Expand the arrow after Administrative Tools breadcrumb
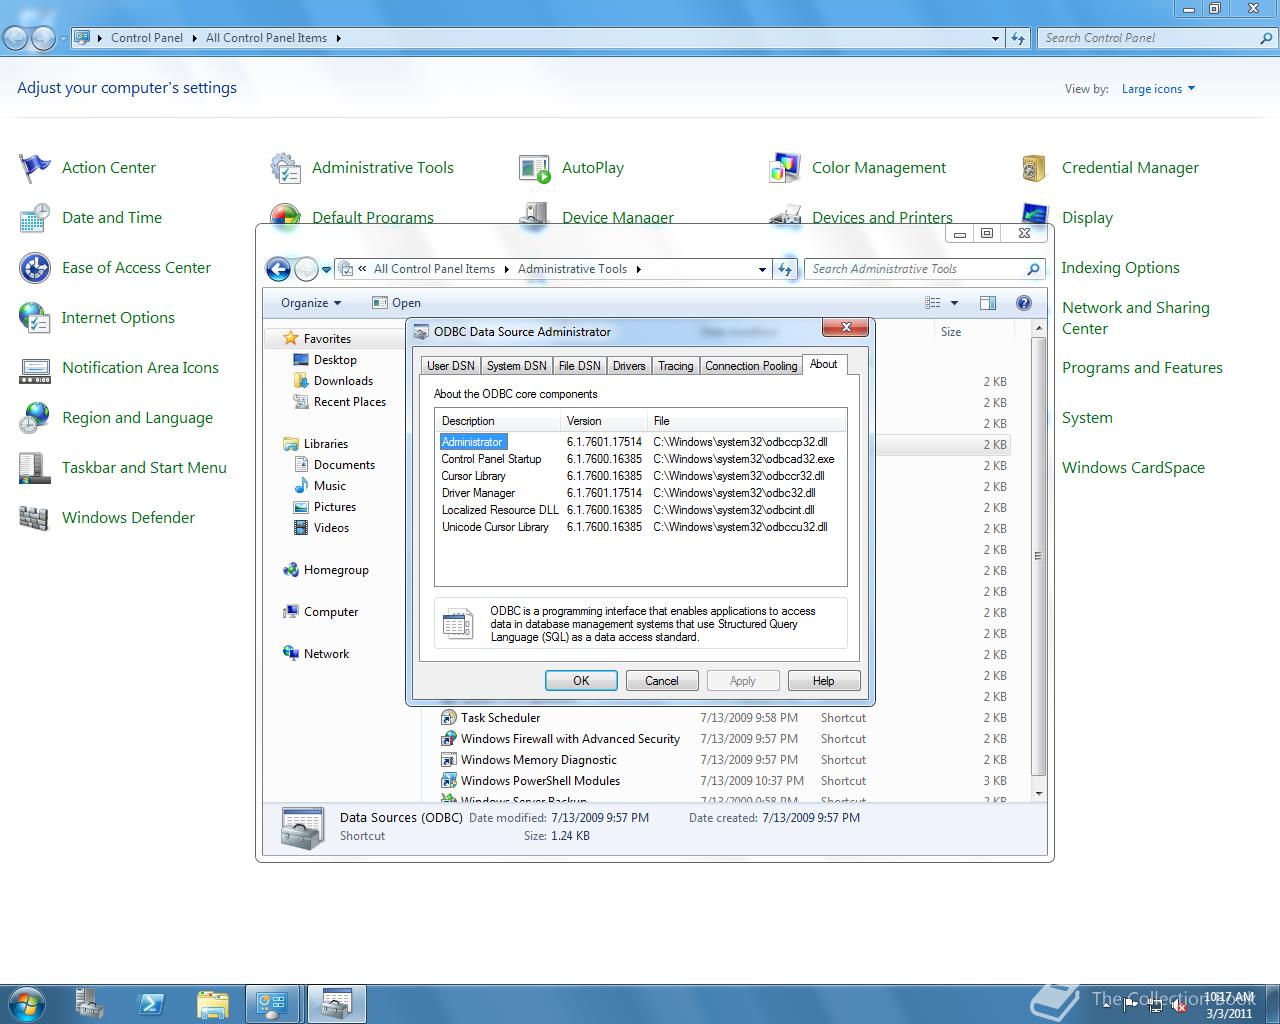This screenshot has width=1280, height=1024. click(x=639, y=269)
